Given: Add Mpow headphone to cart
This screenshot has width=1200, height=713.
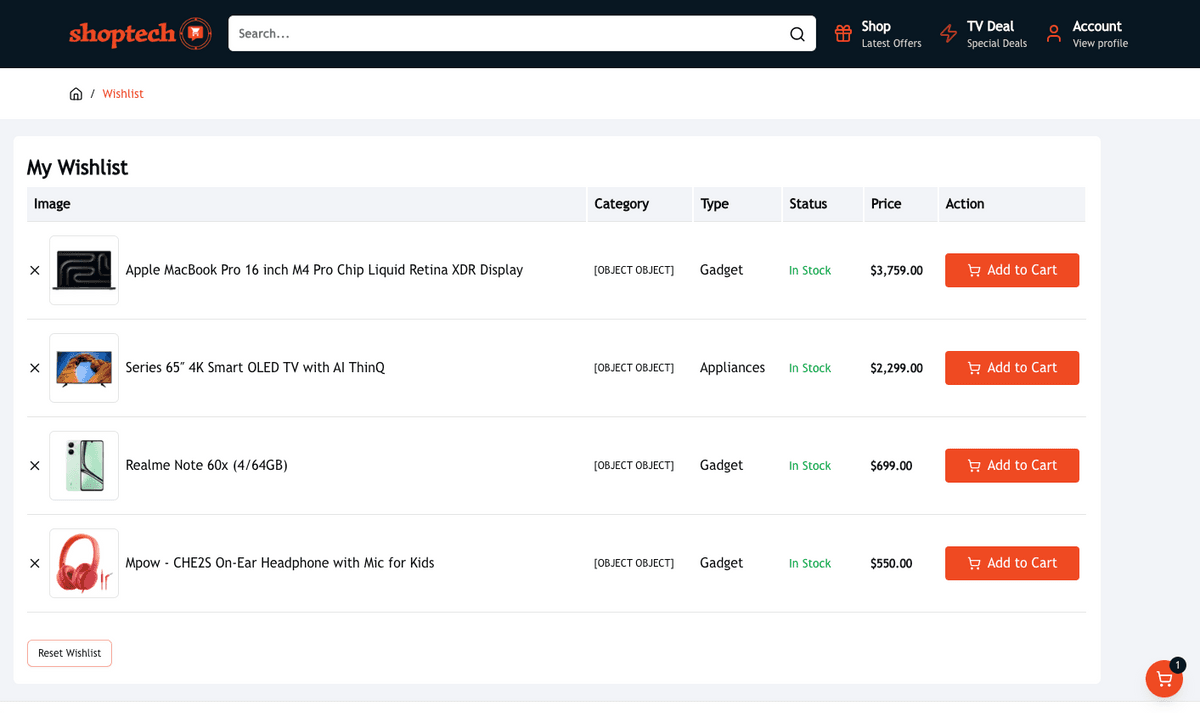Looking at the screenshot, I should point(1012,563).
